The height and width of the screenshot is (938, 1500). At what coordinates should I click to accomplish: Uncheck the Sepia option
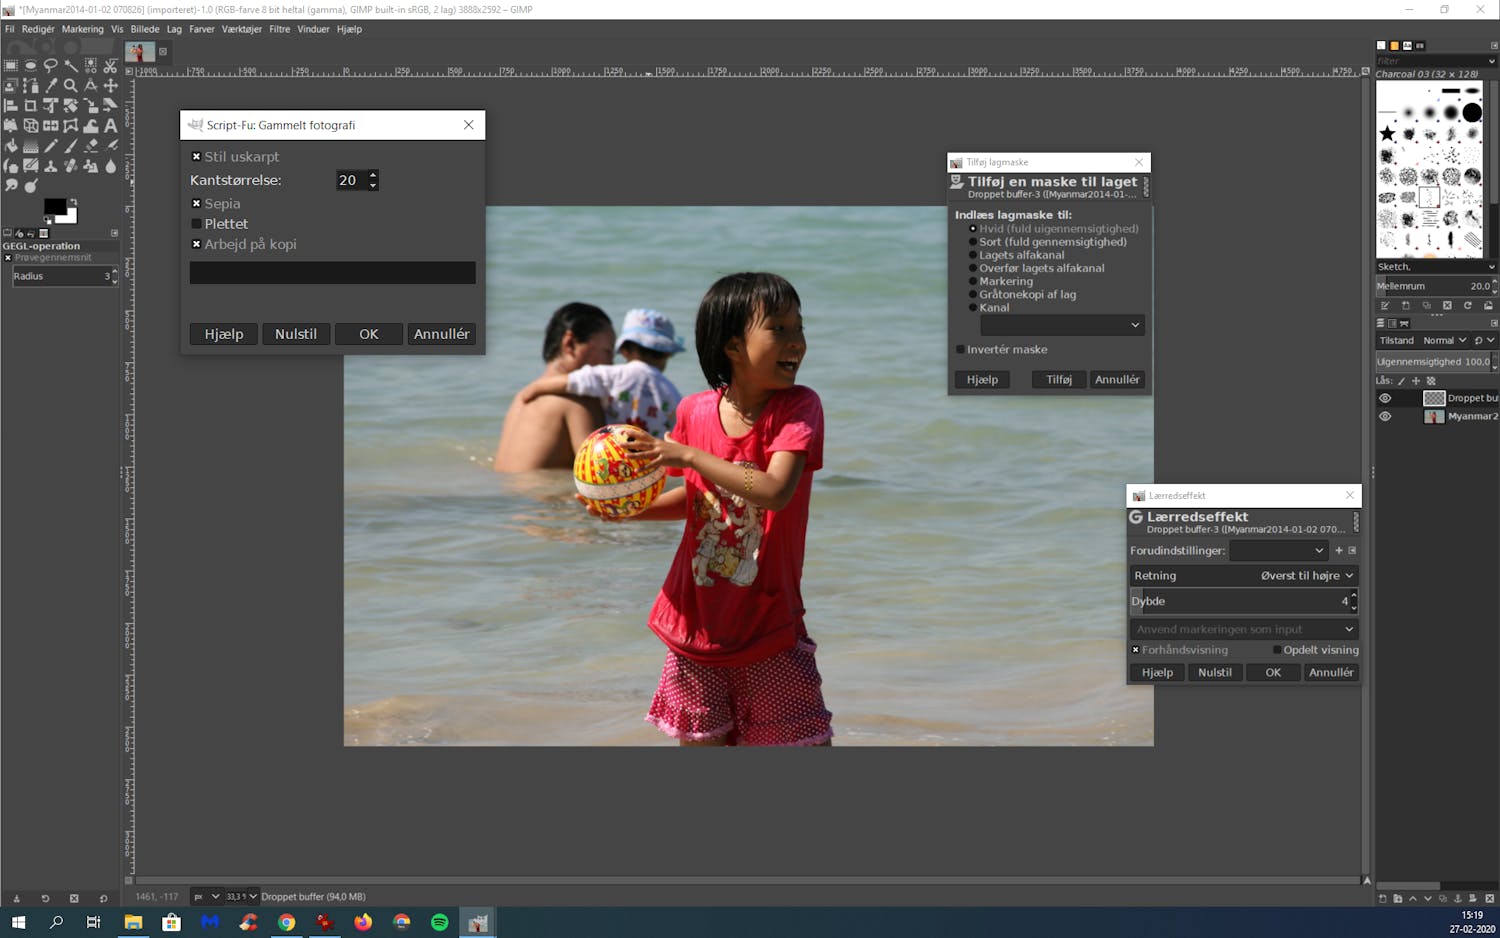coord(196,203)
